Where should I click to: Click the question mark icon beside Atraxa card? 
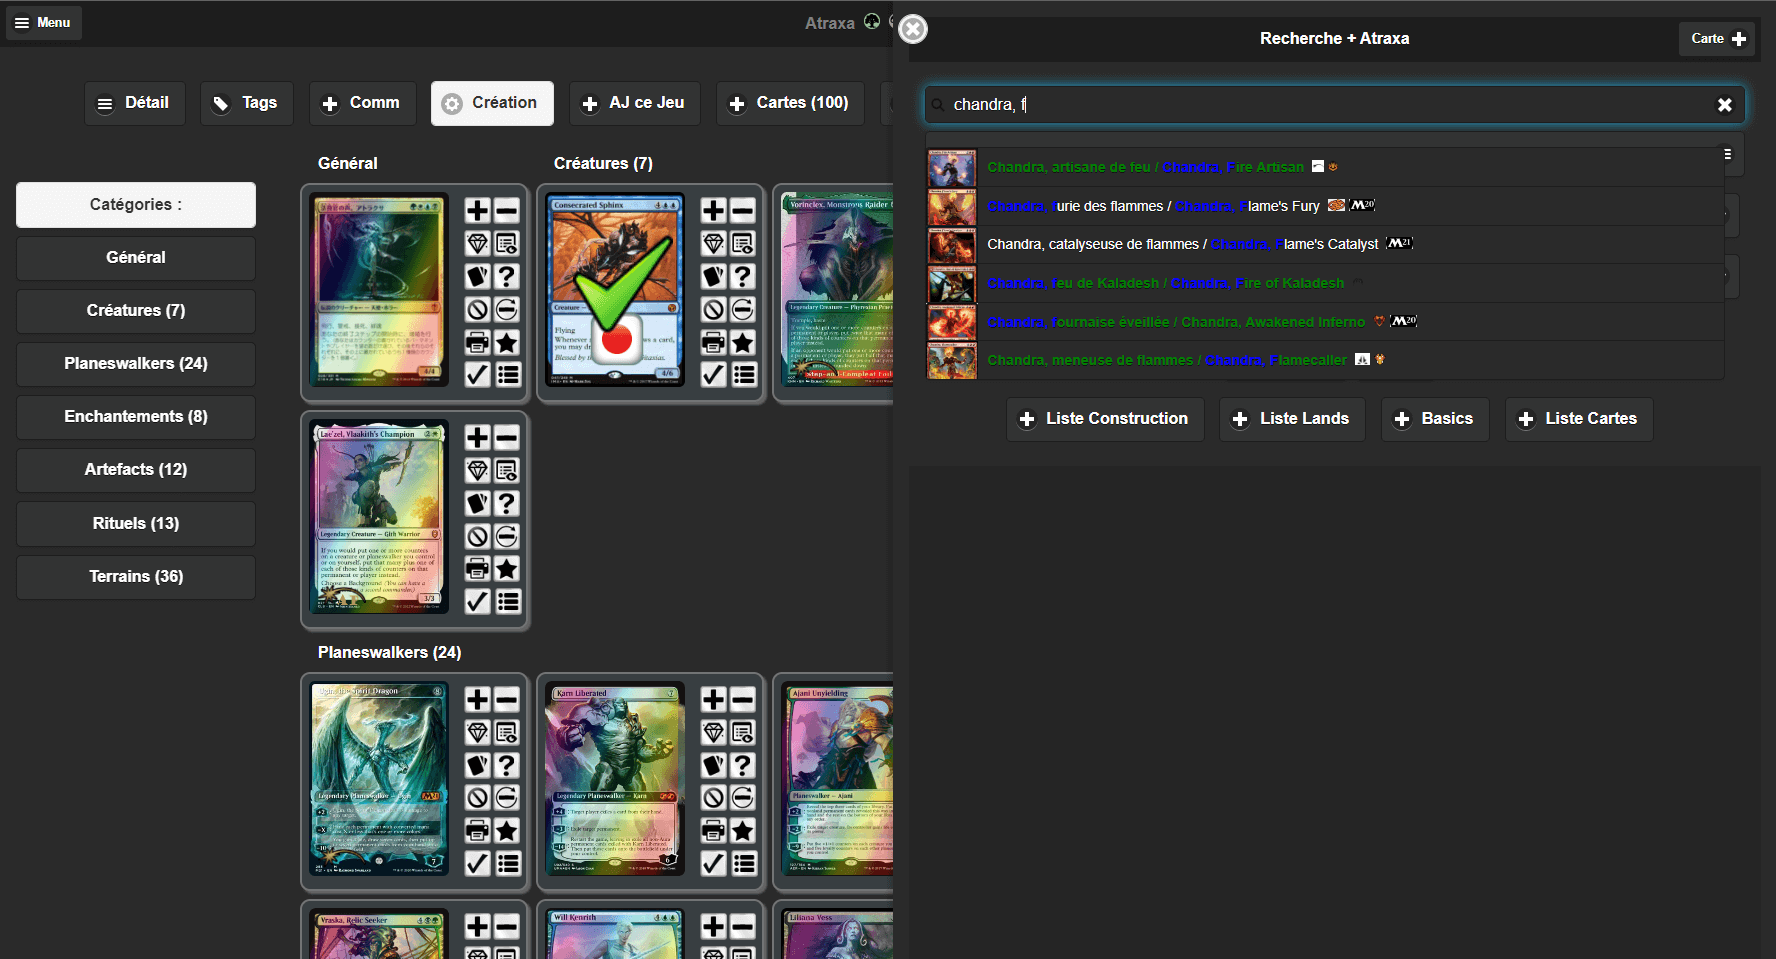[x=507, y=277]
